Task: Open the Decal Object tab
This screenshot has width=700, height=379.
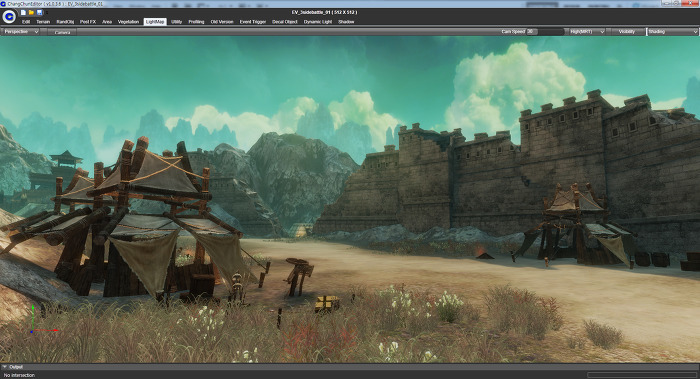Action: [x=285, y=22]
